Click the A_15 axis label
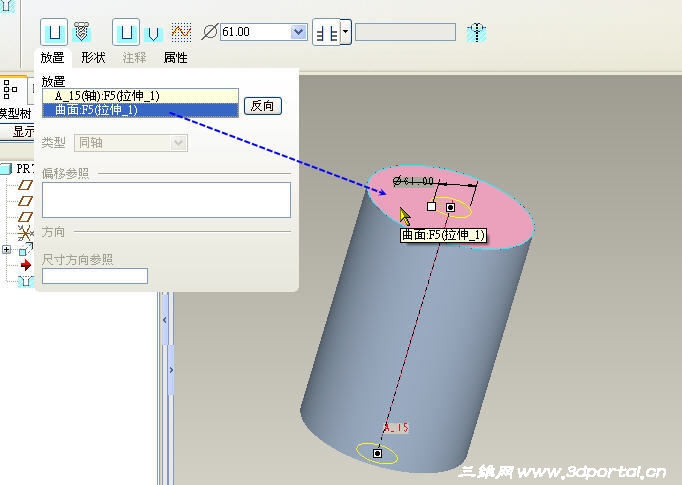Screen dimensions: 682x485 point(396,427)
